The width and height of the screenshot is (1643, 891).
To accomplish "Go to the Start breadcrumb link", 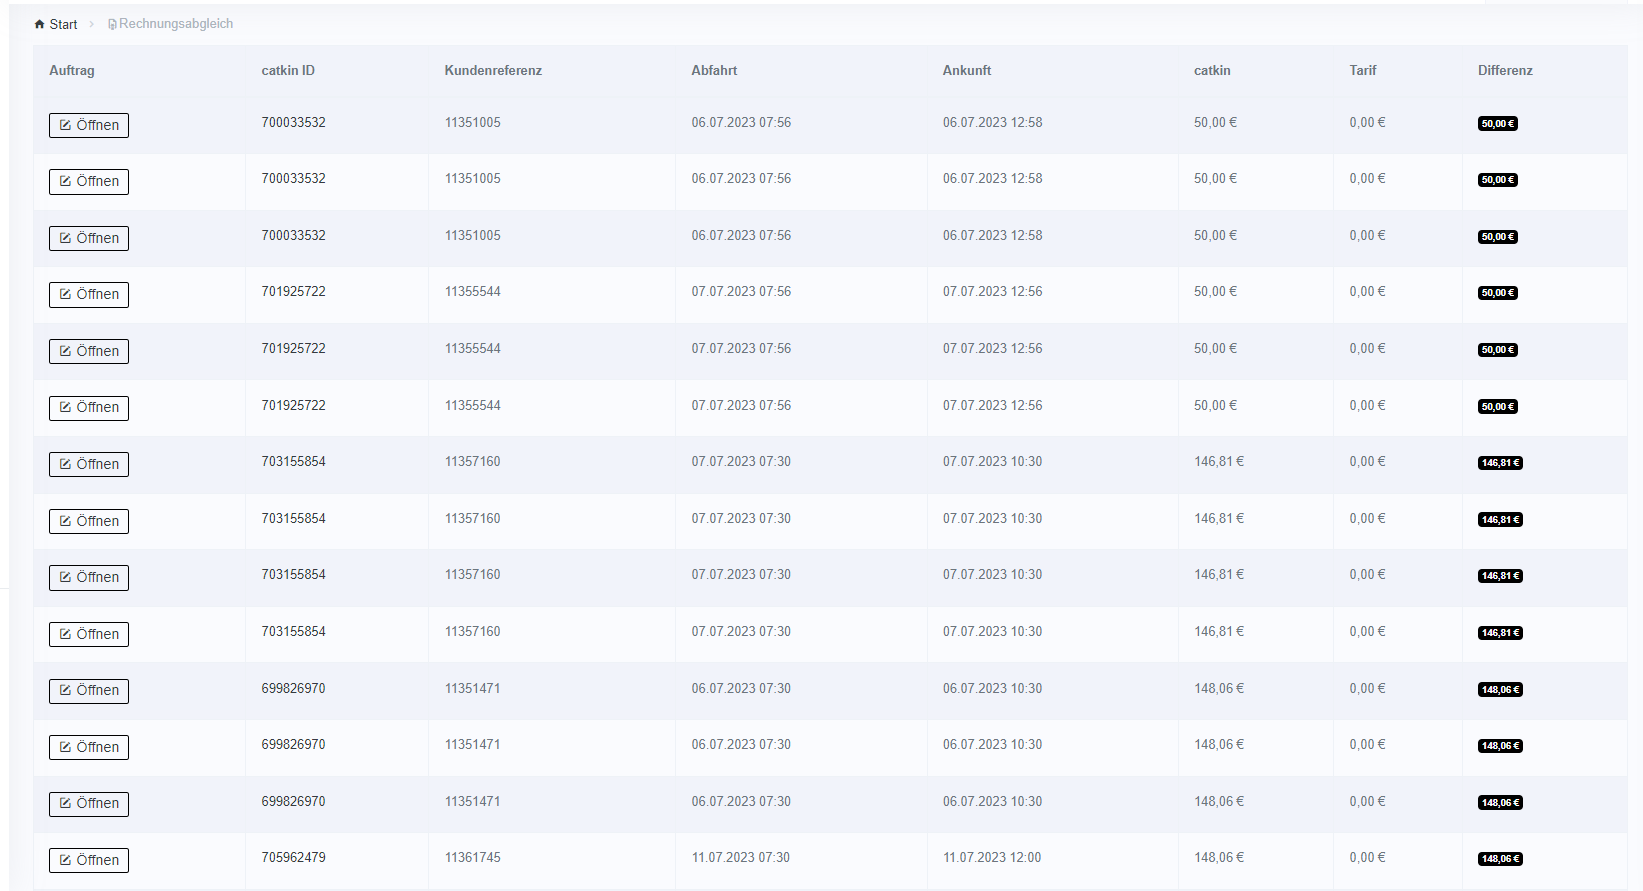I will (63, 24).
